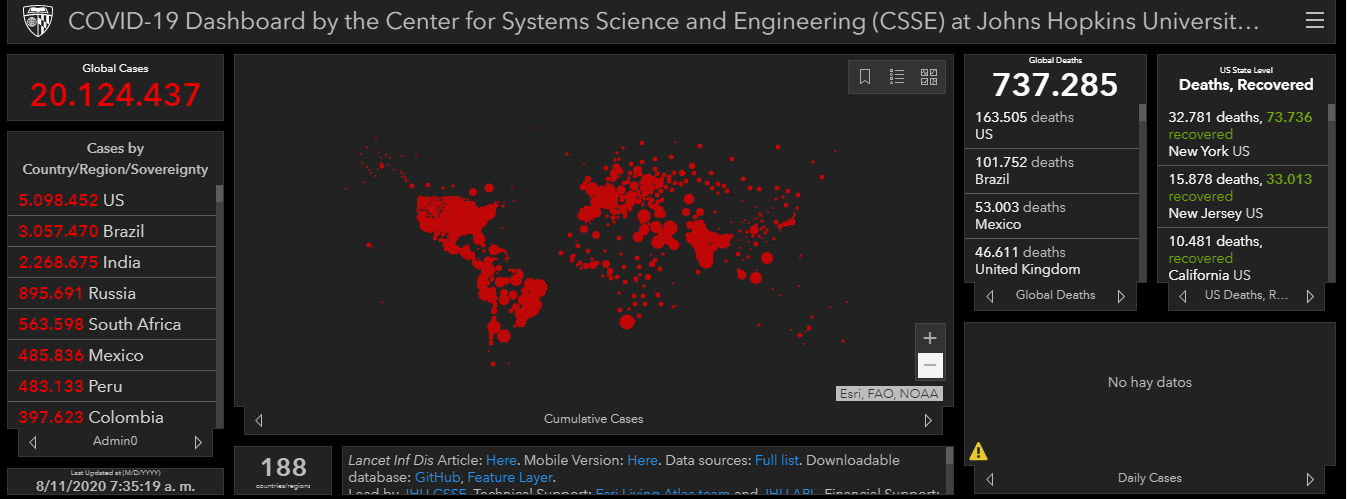Open the basemap gallery grid icon
The image size is (1347, 499).
click(x=928, y=77)
